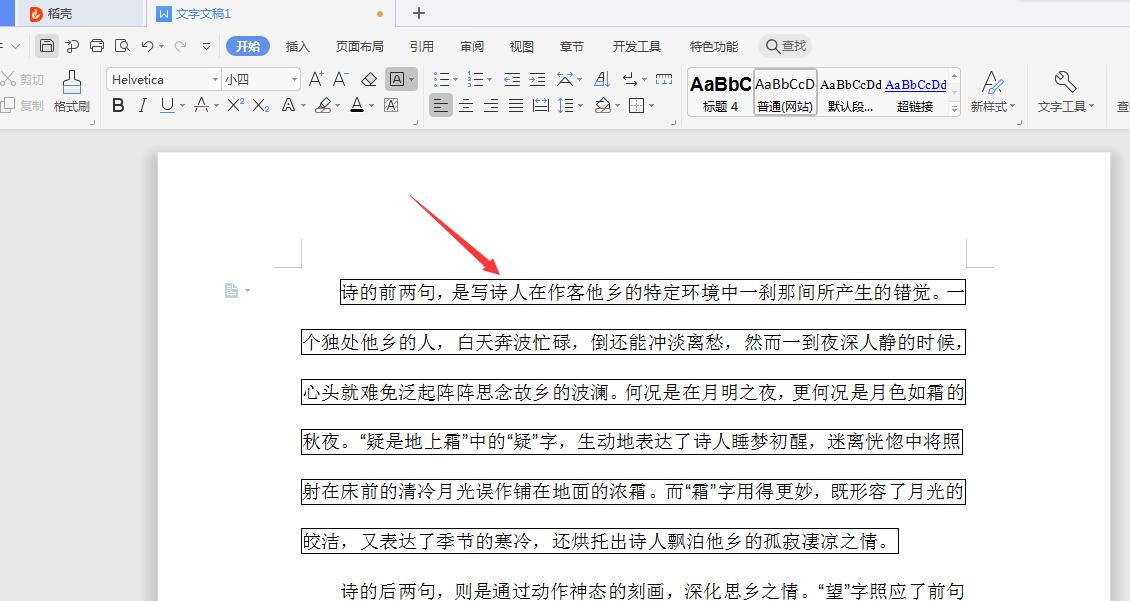Viewport: 1130px width, 601px height.
Task: Open the 小四 font size dropdown
Action: pos(260,79)
